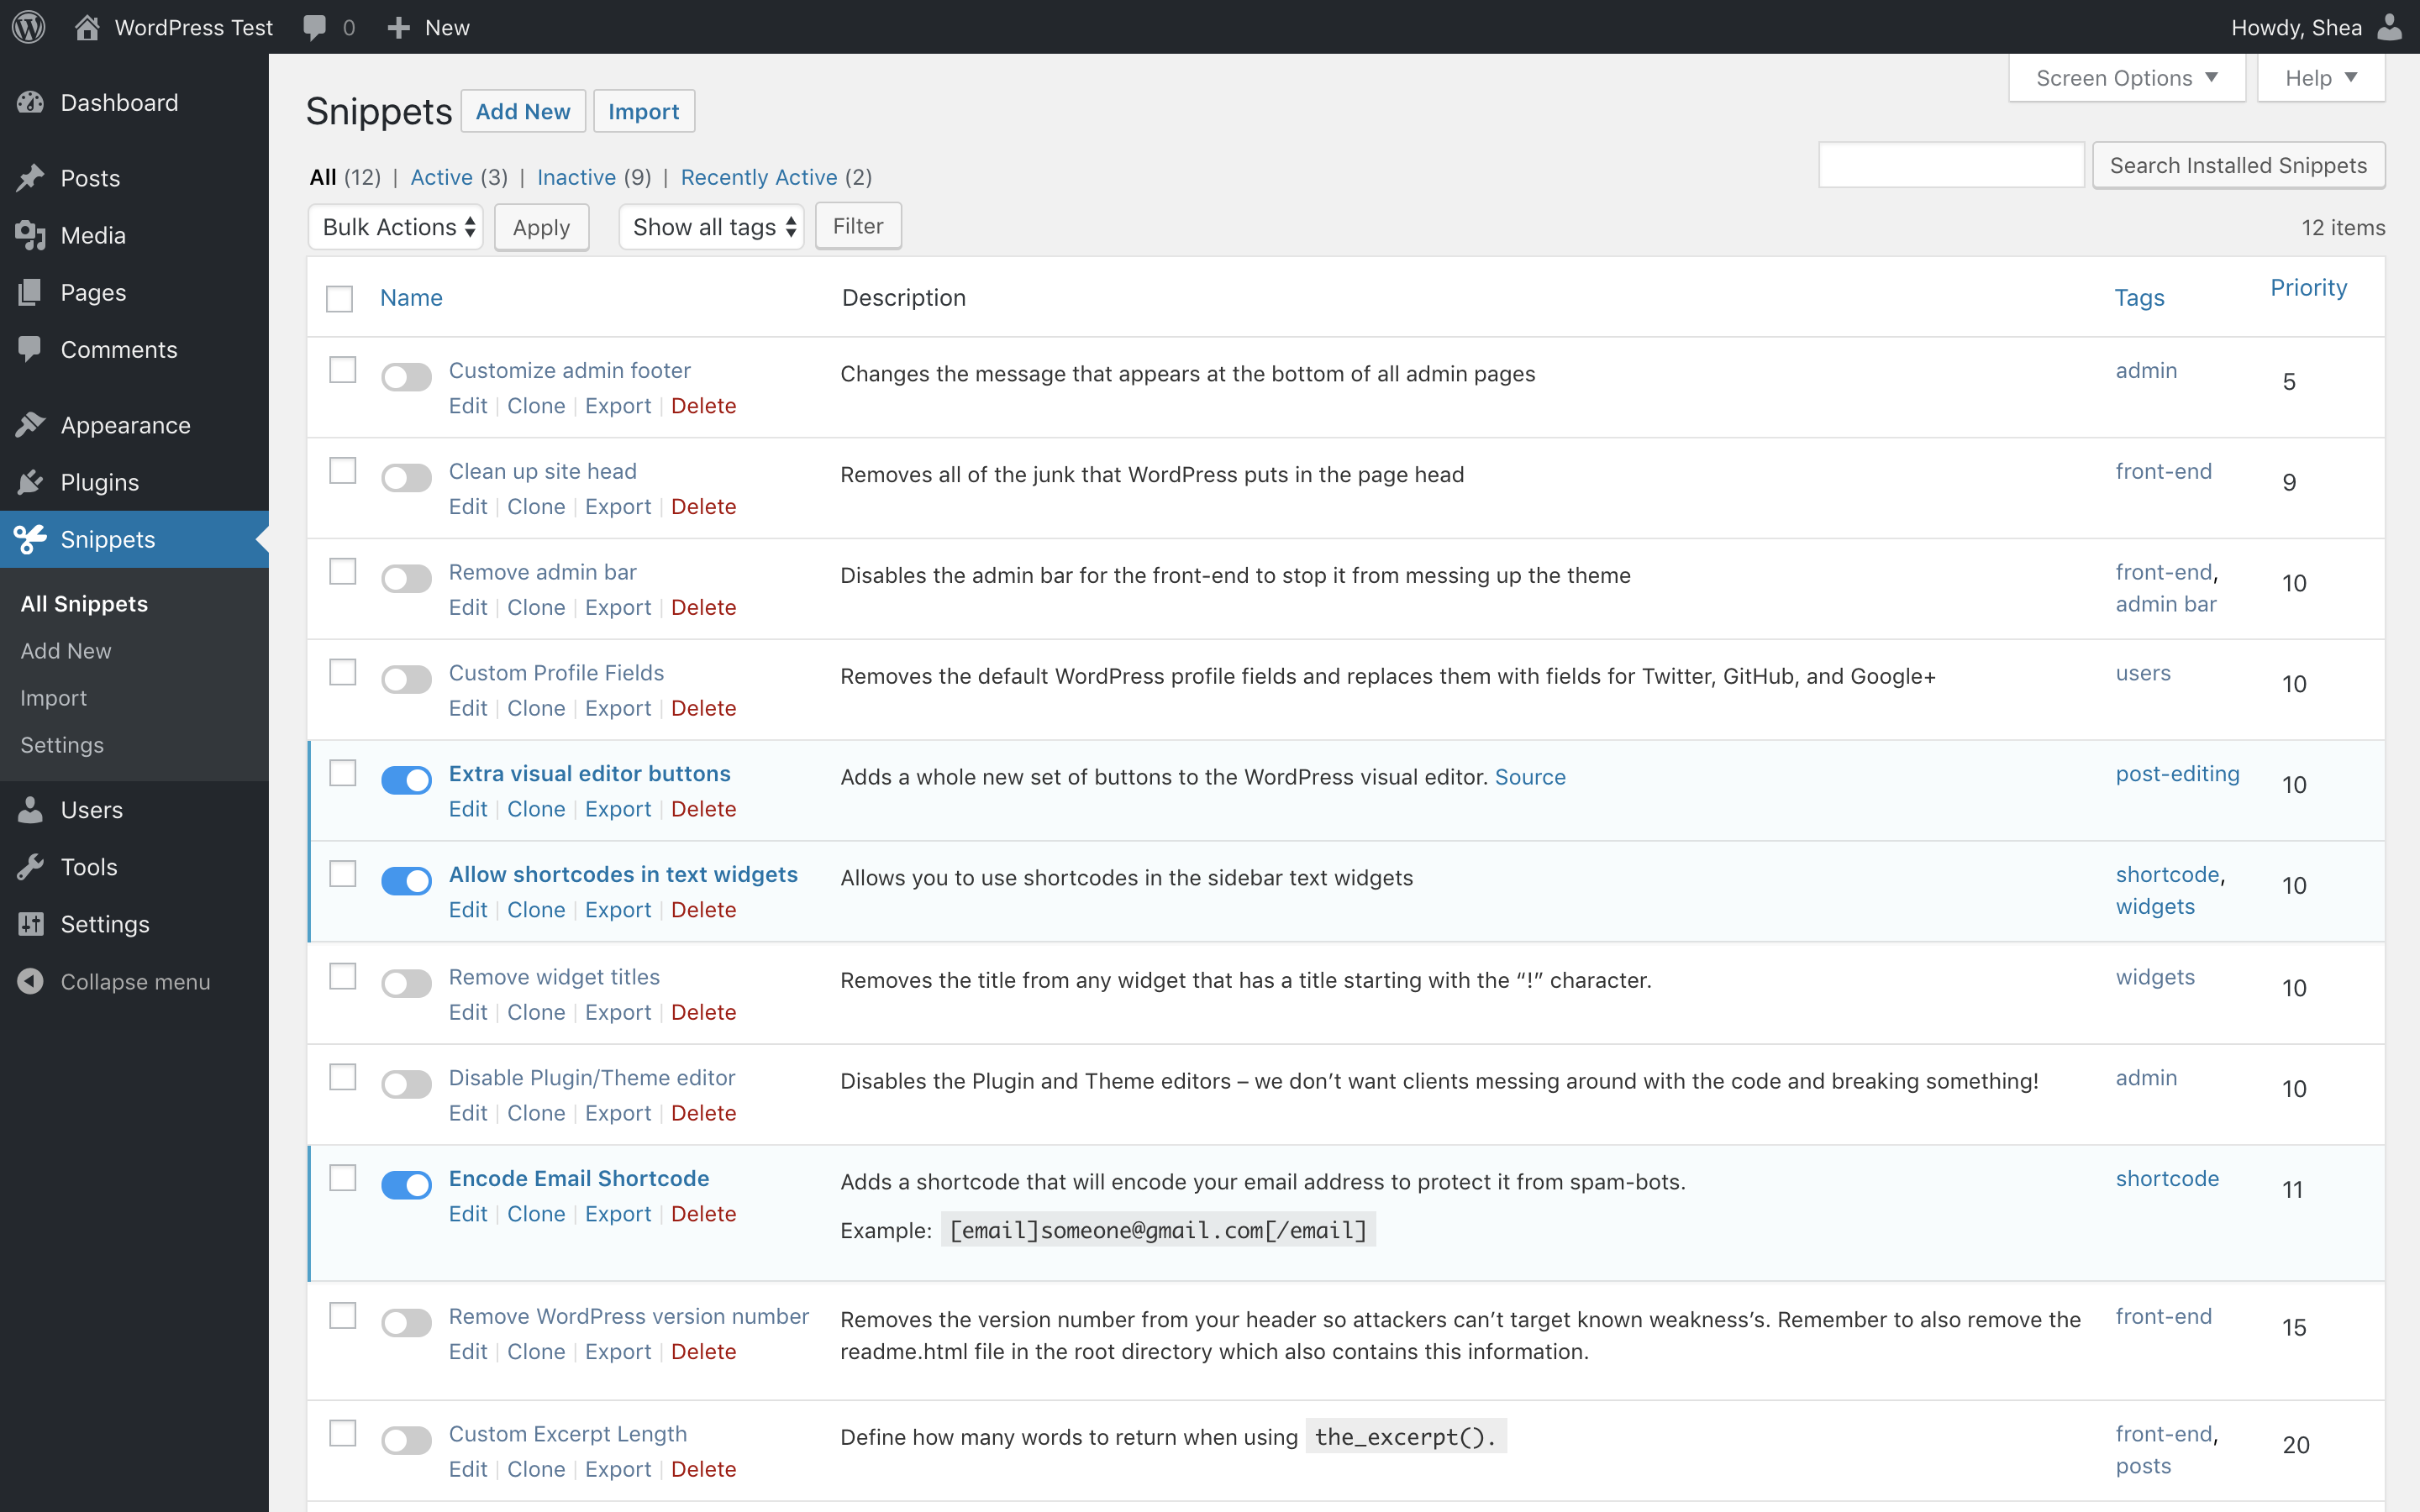Select the Active tab filter

pos(443,176)
